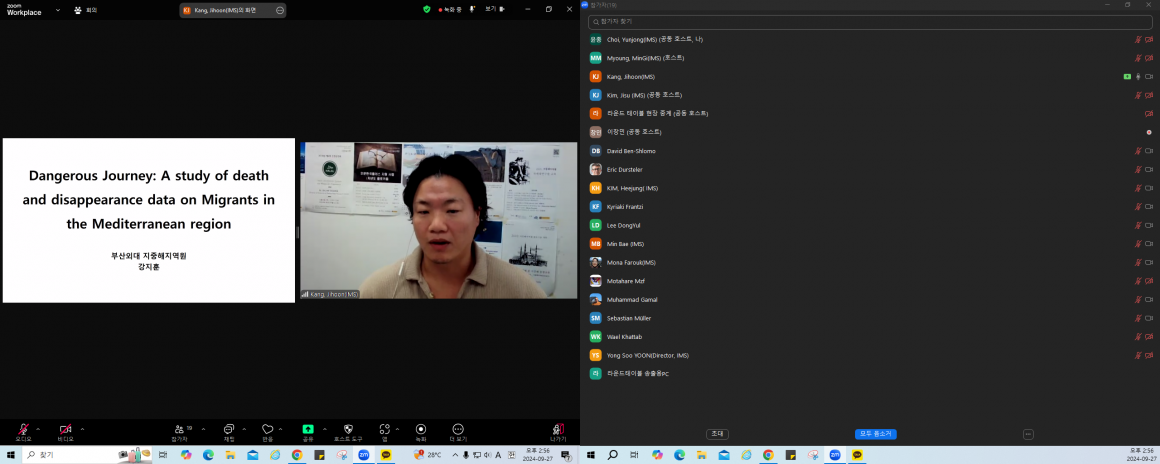Image resolution: width=1160 pixels, height=464 pixels.
Task: Click Muhammad Gamal avatar
Action: (x=596, y=300)
